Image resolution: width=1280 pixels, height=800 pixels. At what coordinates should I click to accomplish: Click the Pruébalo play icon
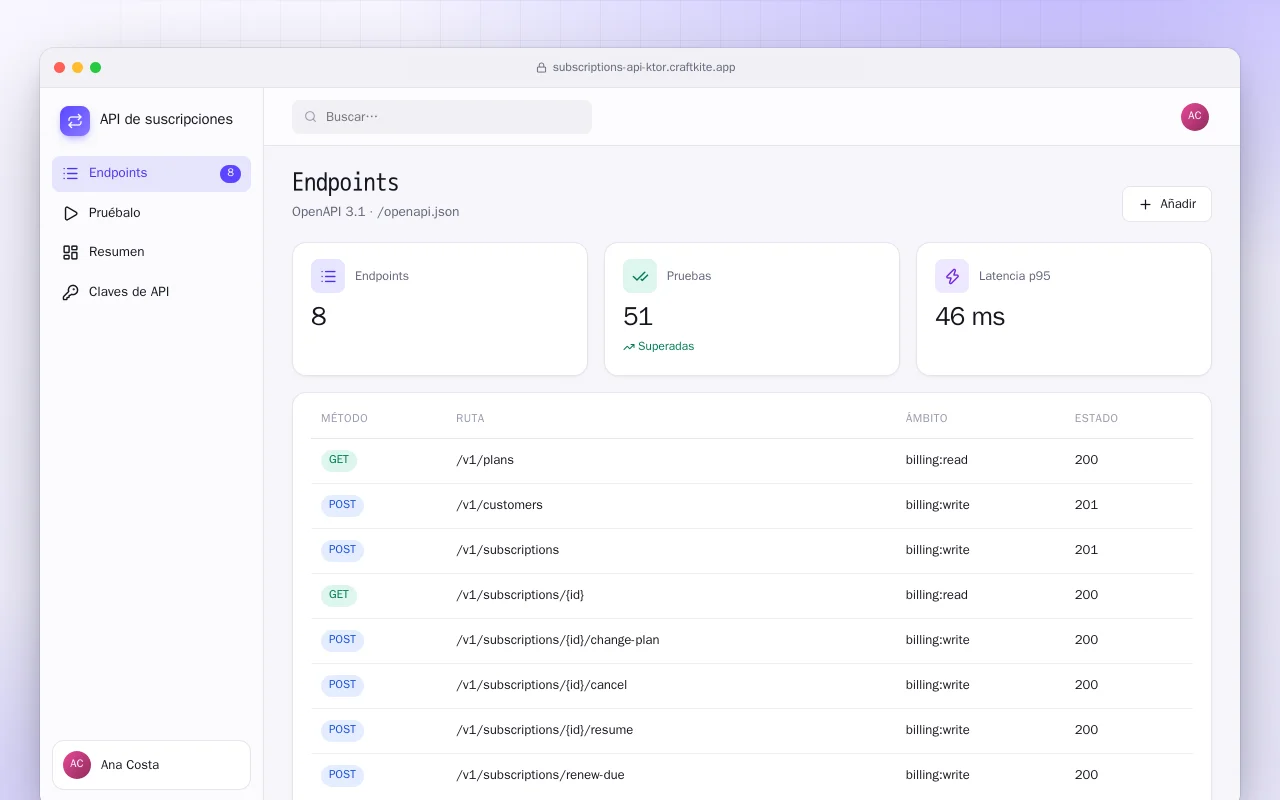coord(70,213)
